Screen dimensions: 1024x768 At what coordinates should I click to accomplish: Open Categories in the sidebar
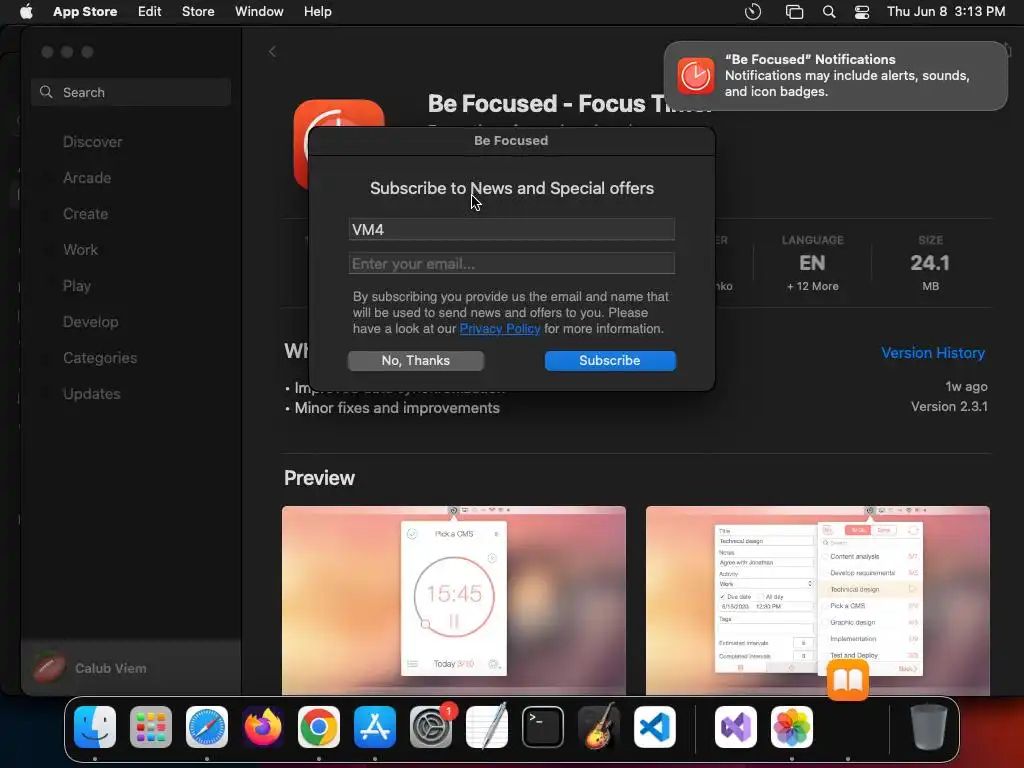point(100,357)
